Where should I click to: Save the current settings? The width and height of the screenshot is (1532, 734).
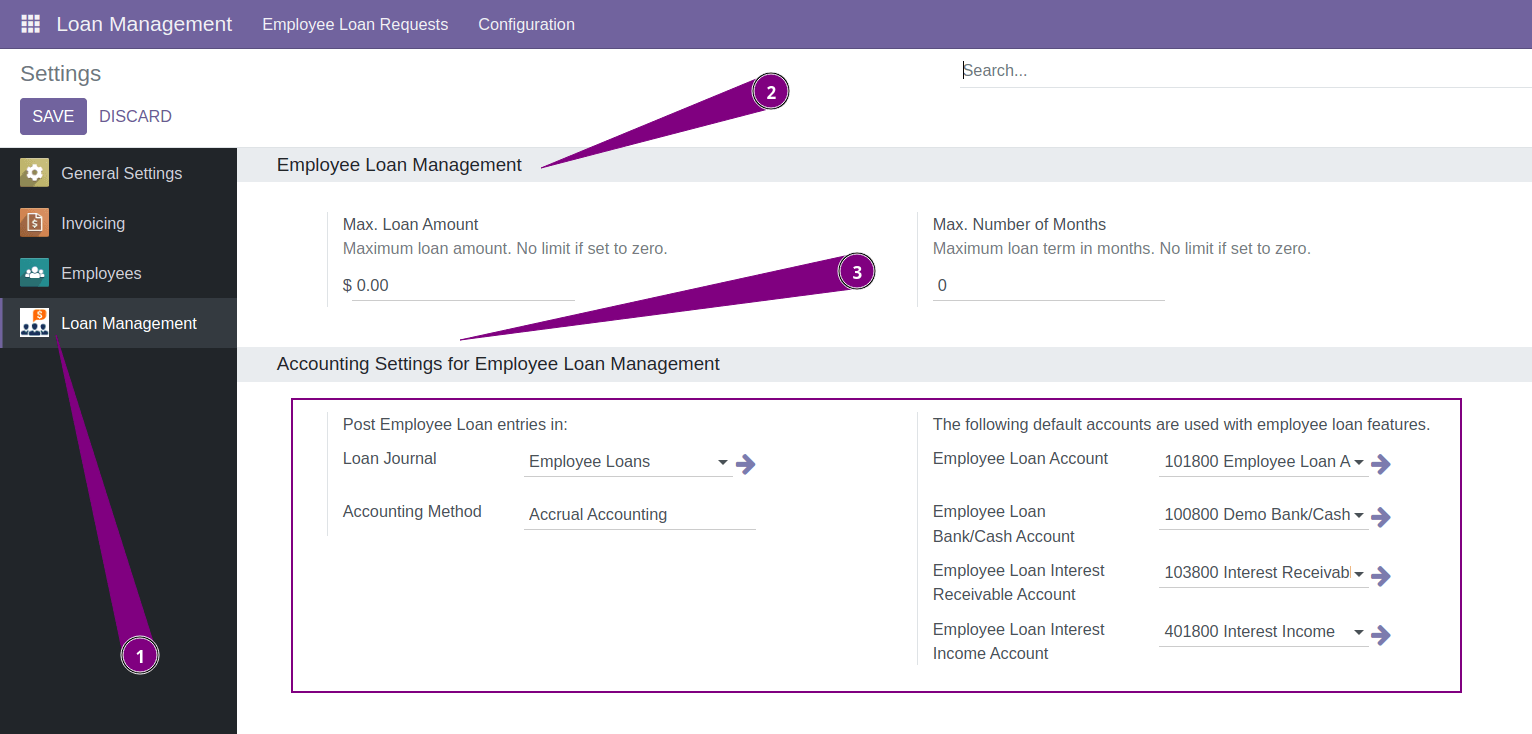tap(53, 116)
